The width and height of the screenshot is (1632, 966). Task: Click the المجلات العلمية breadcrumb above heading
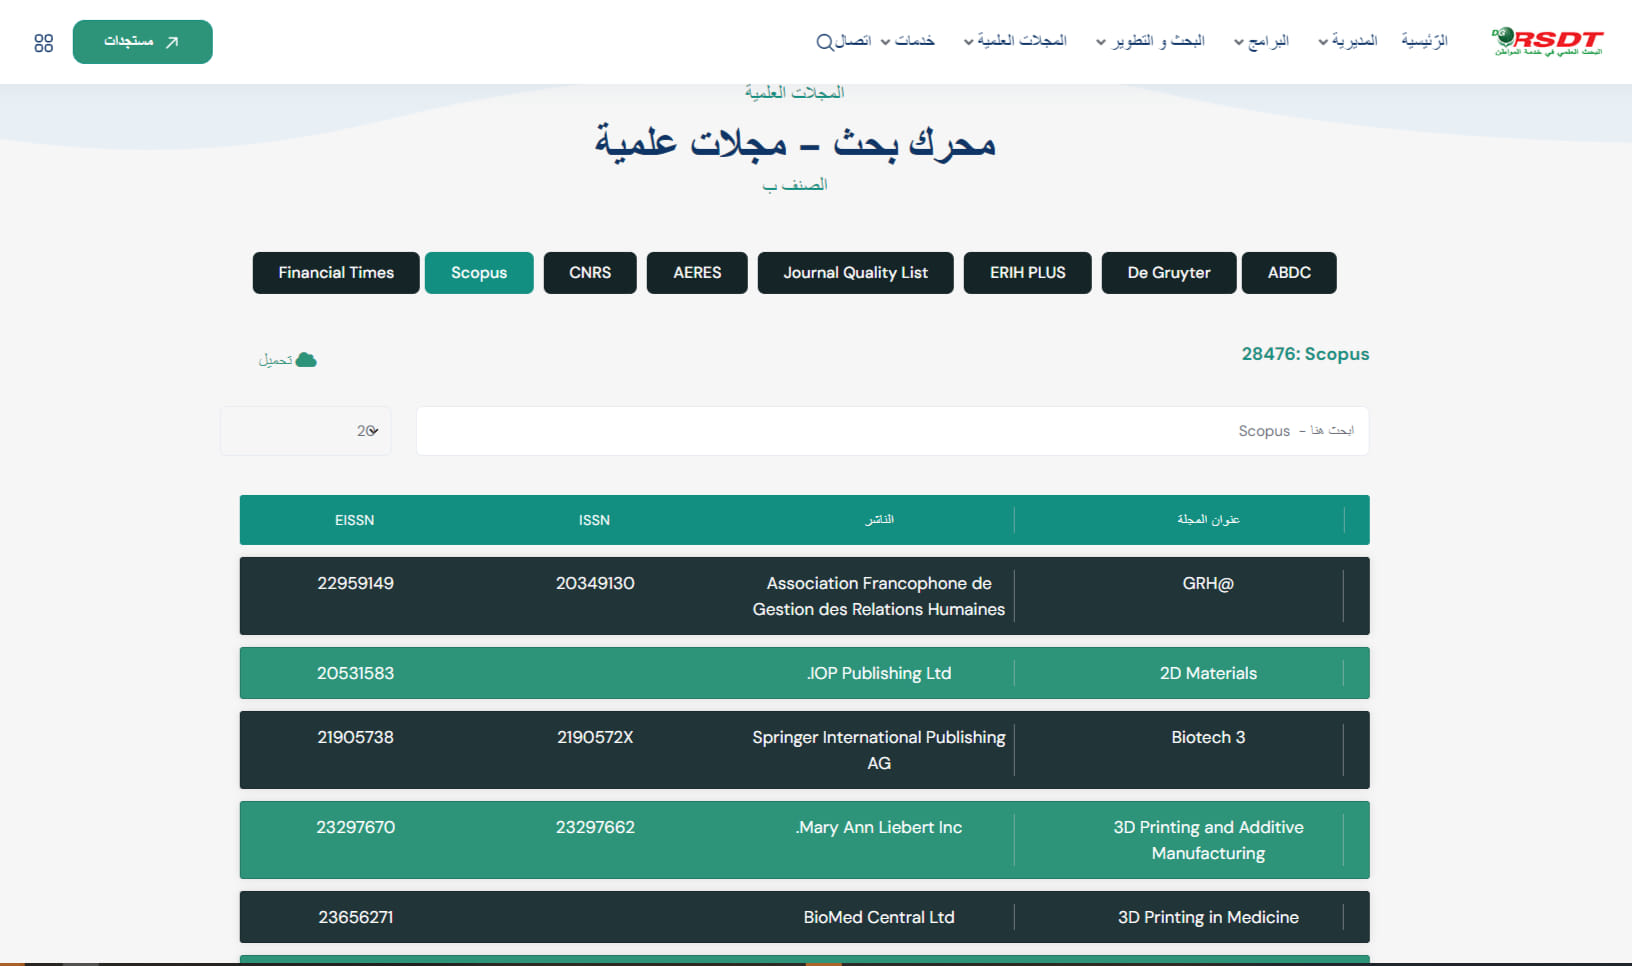794,92
